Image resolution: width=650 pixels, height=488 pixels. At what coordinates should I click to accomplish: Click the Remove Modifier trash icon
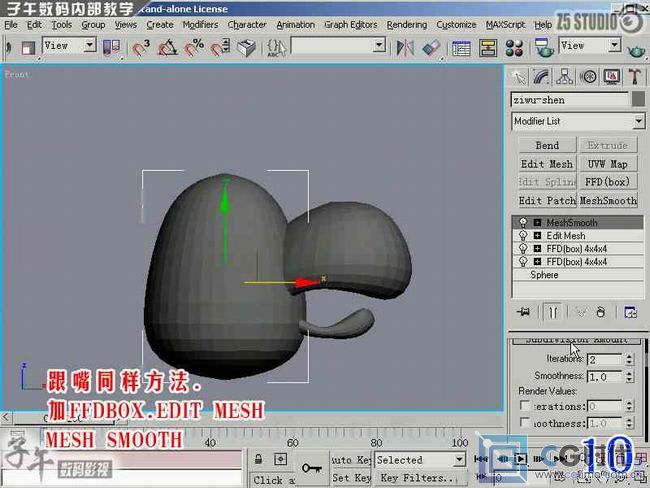[601, 312]
